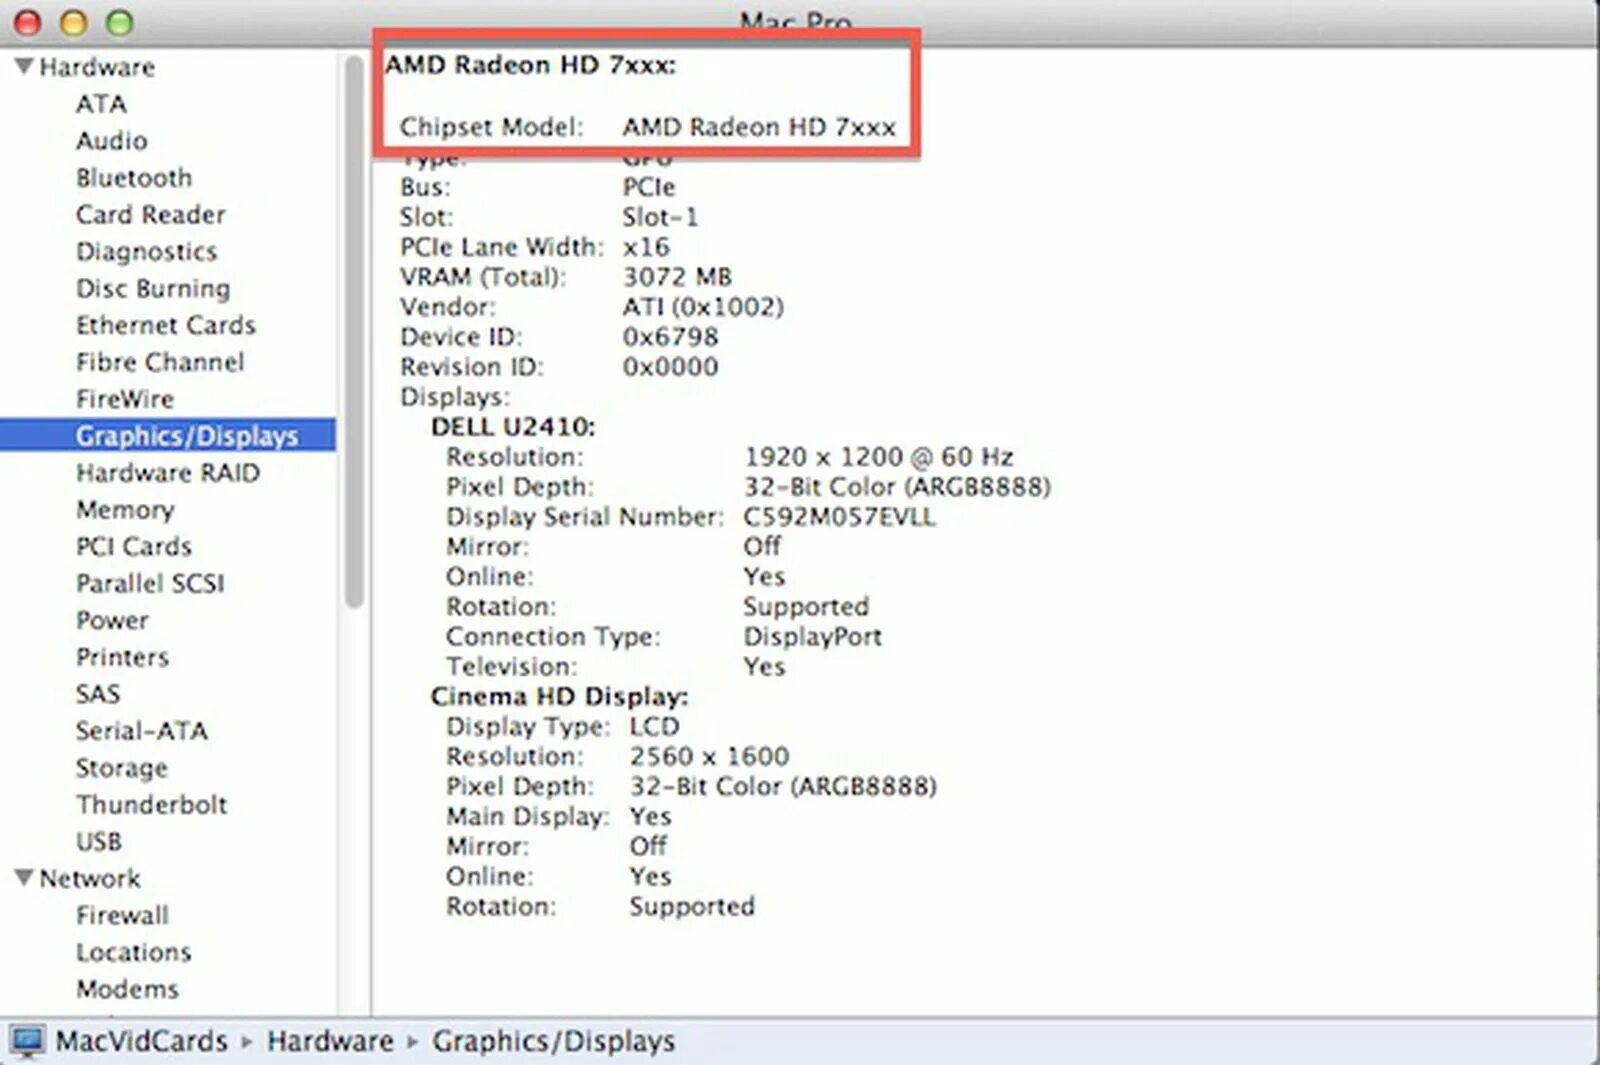Open the USB hardware entry
This screenshot has height=1065, width=1600.
pyautogui.click(x=99, y=842)
